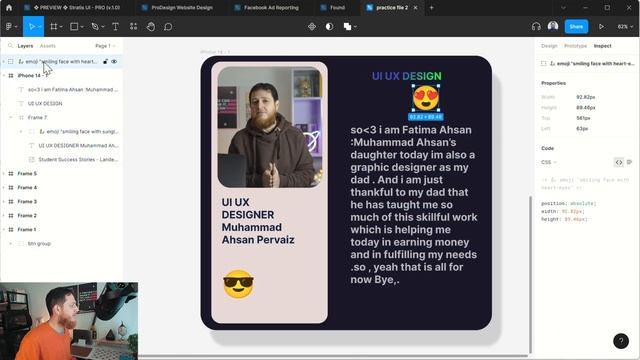640x360 pixels.
Task: Switch to Facebook Ad Reporting tab
Action: pos(267,7)
